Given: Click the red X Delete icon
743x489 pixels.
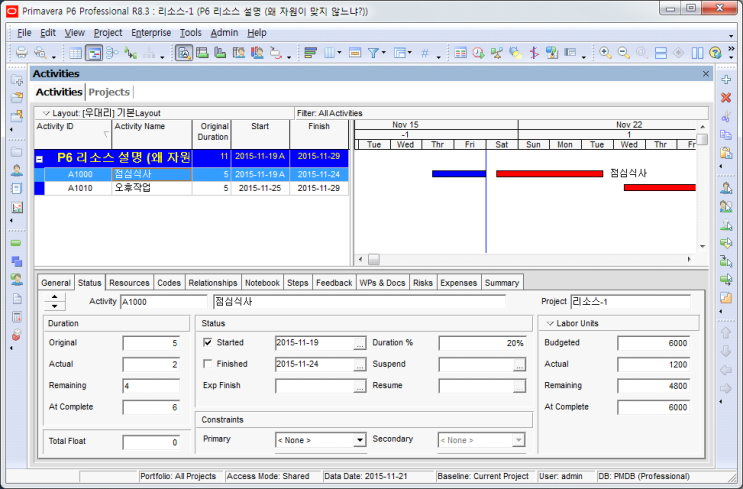Looking at the screenshot, I should 726,98.
